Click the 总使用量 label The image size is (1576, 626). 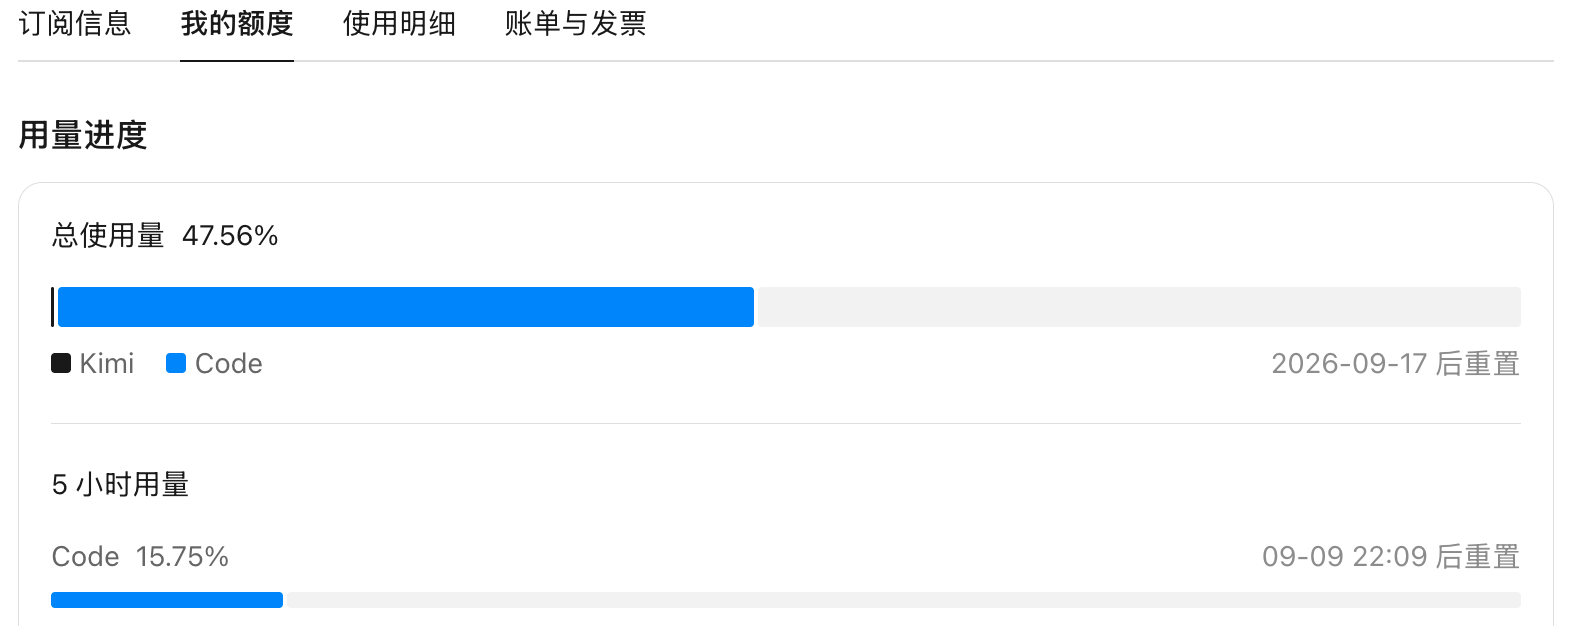[108, 236]
